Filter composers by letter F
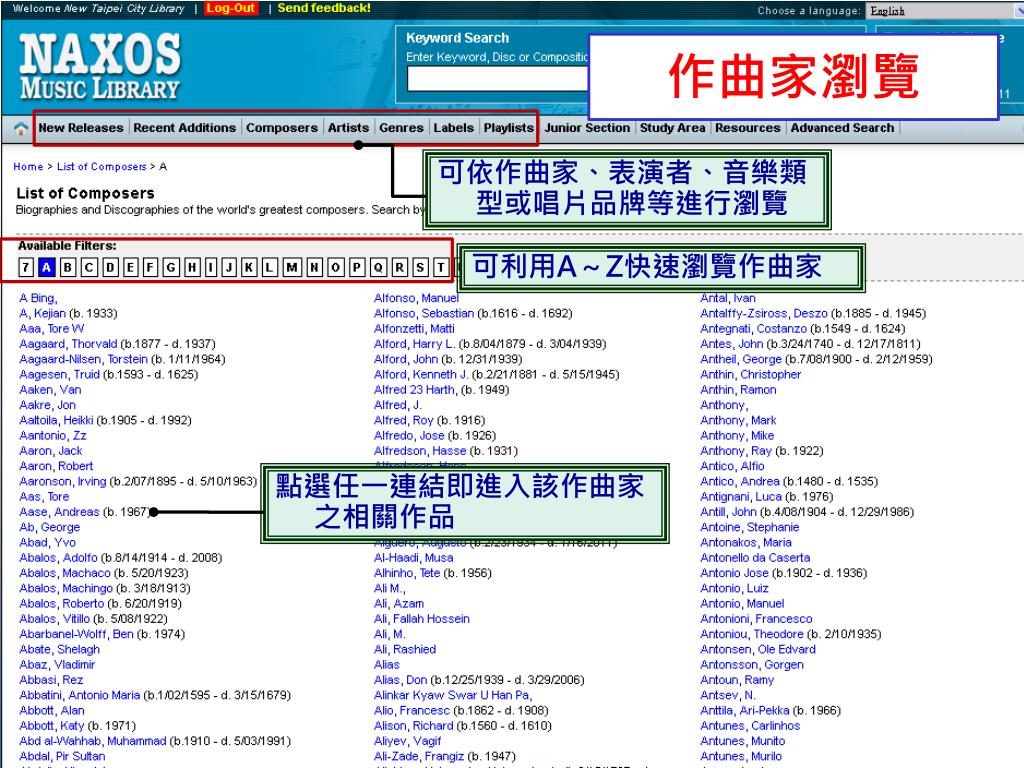1024x768 pixels. (150, 267)
